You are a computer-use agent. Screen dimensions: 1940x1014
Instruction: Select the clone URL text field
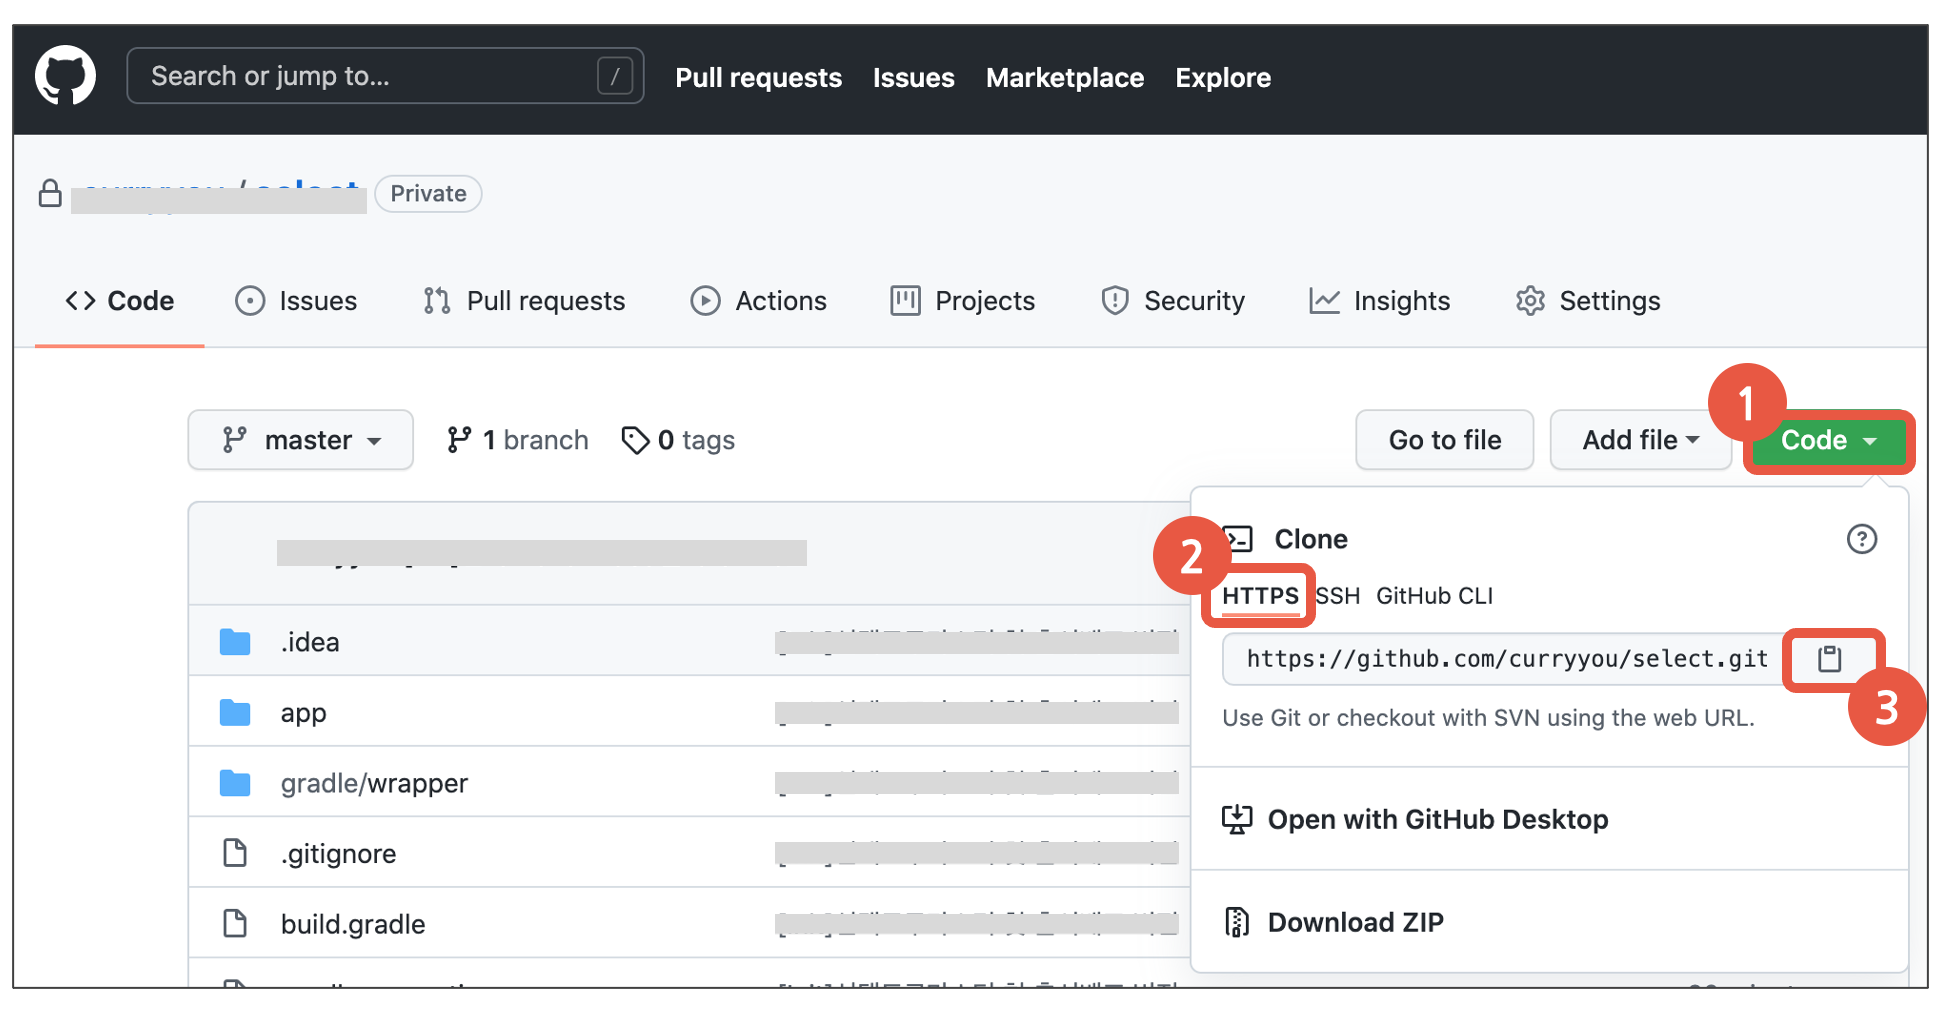(x=1505, y=659)
